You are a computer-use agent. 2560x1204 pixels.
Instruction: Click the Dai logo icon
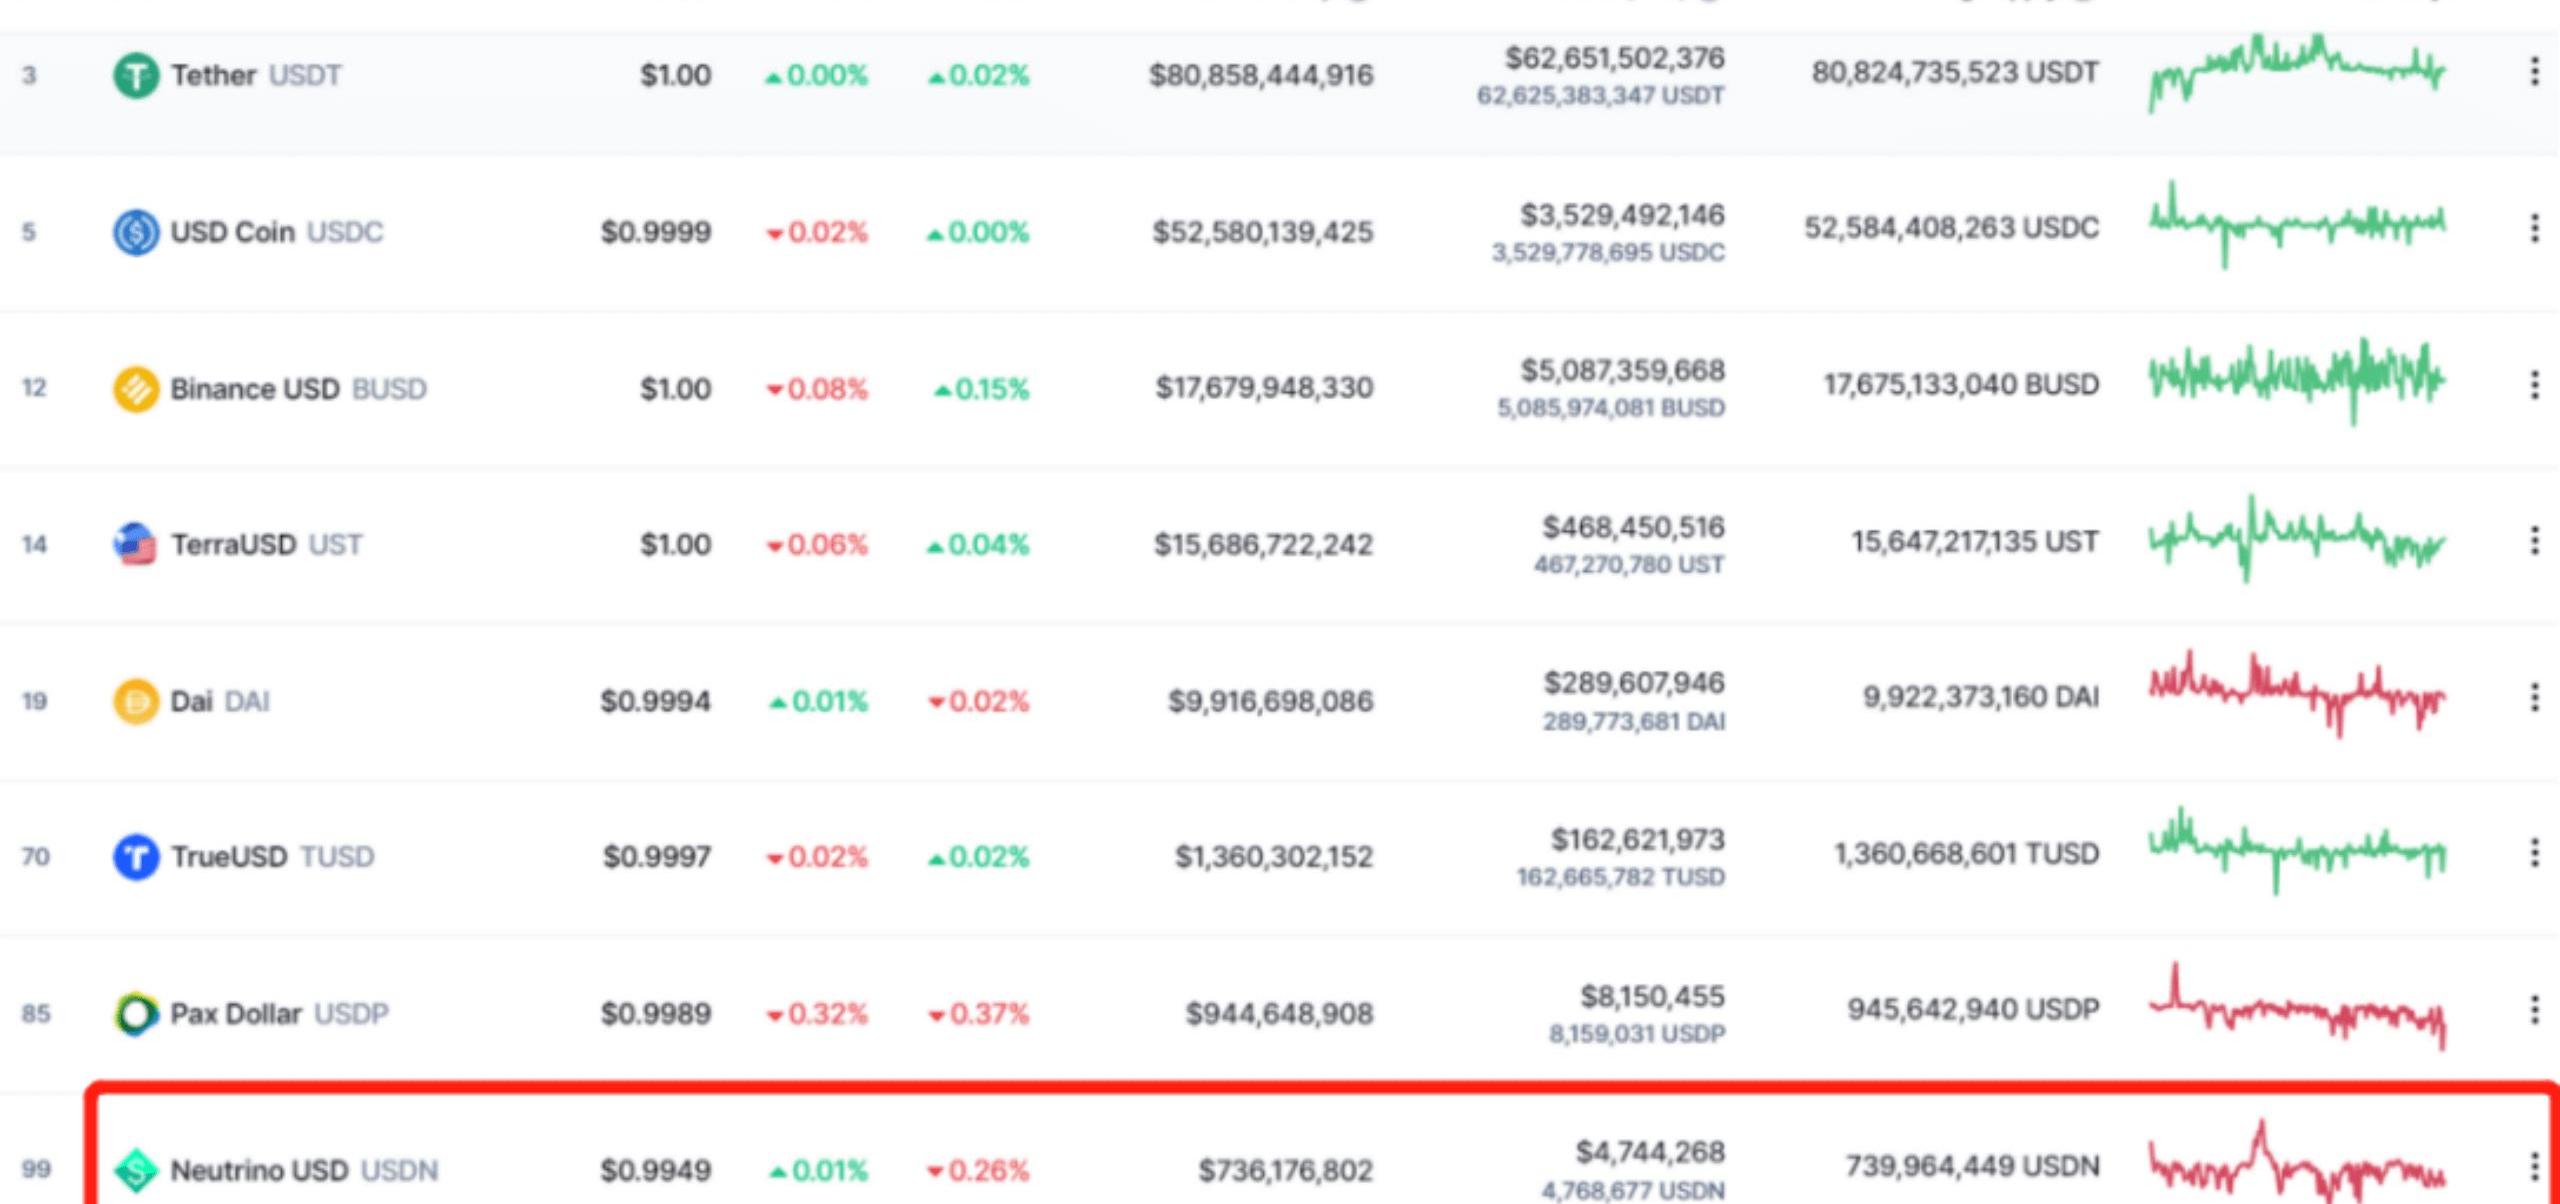click(136, 701)
